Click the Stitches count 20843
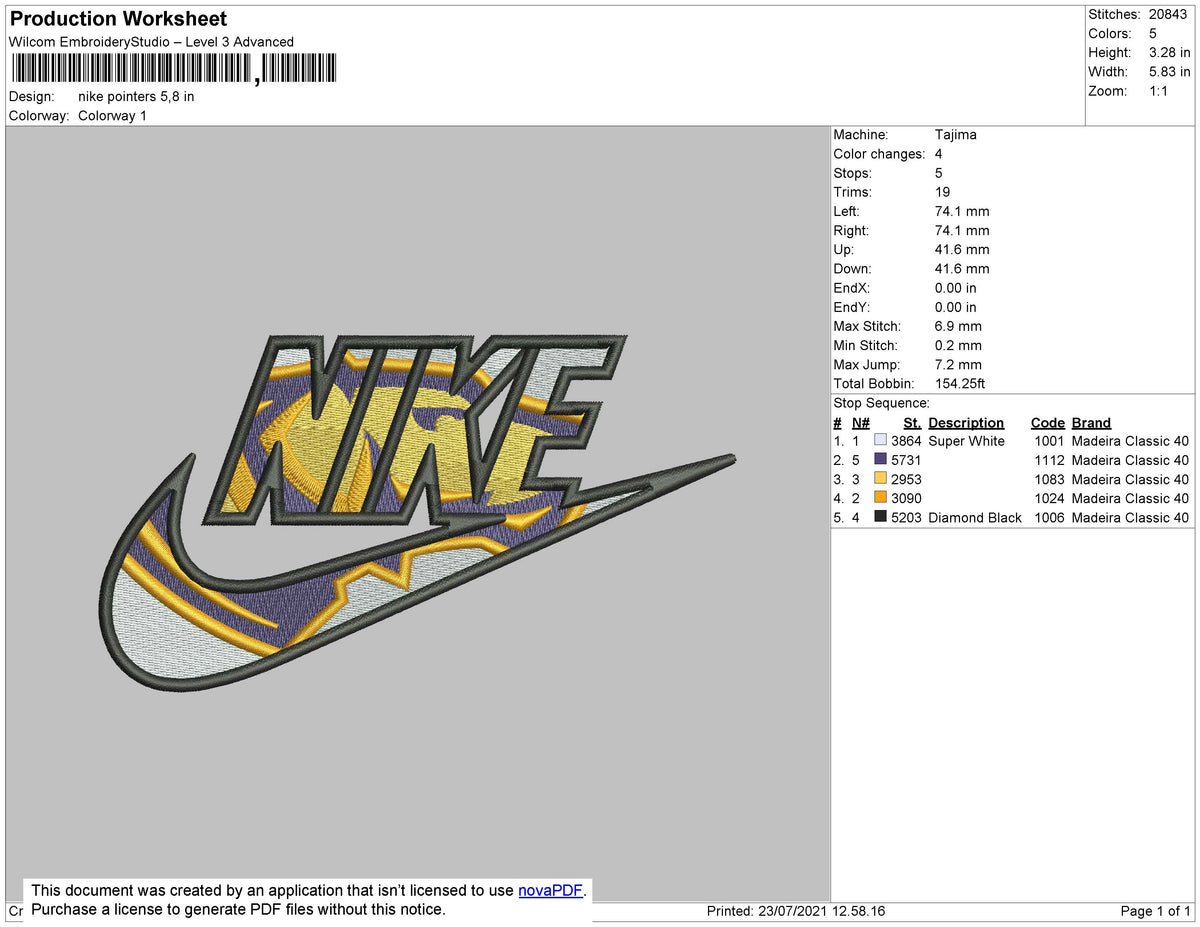The image size is (1200, 927). point(1170,14)
